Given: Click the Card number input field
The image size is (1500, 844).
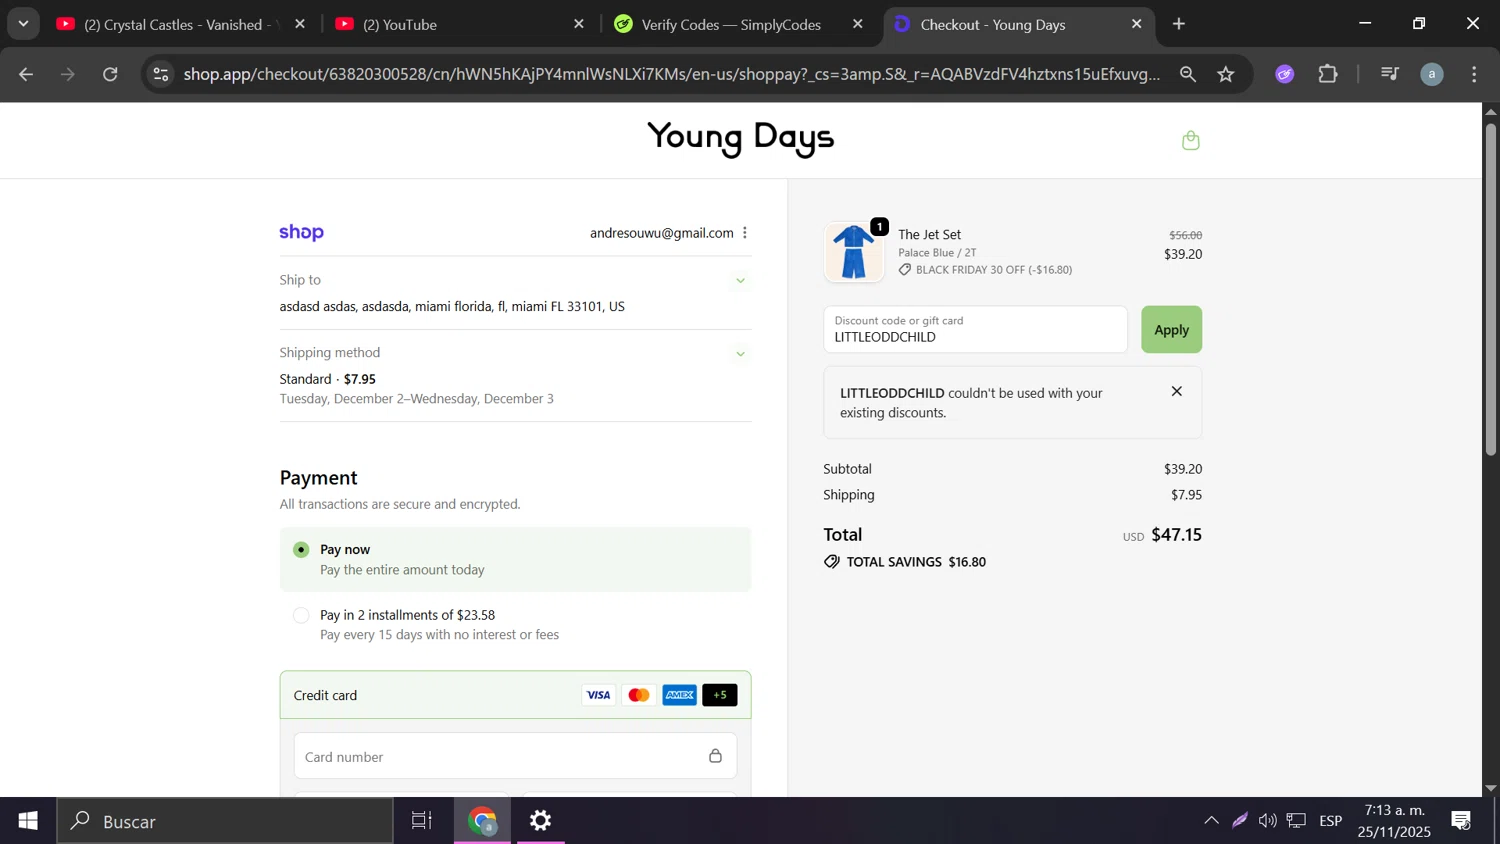Looking at the screenshot, I should tap(515, 756).
